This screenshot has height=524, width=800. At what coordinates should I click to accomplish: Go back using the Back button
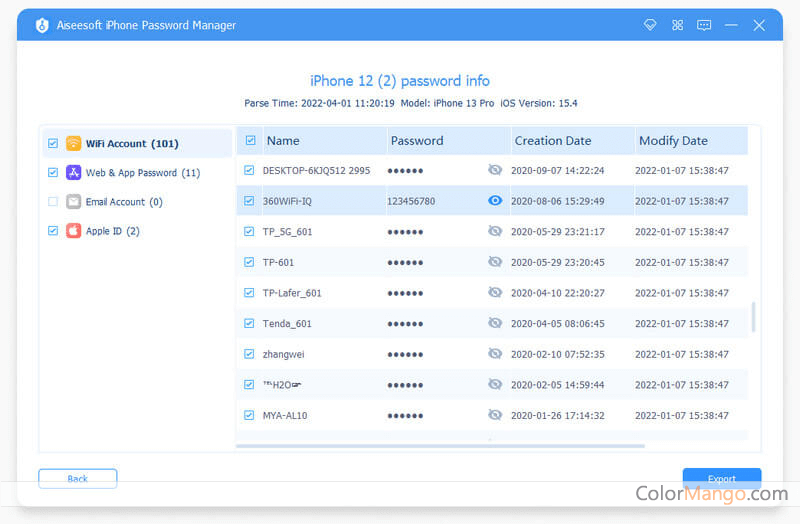(77, 478)
